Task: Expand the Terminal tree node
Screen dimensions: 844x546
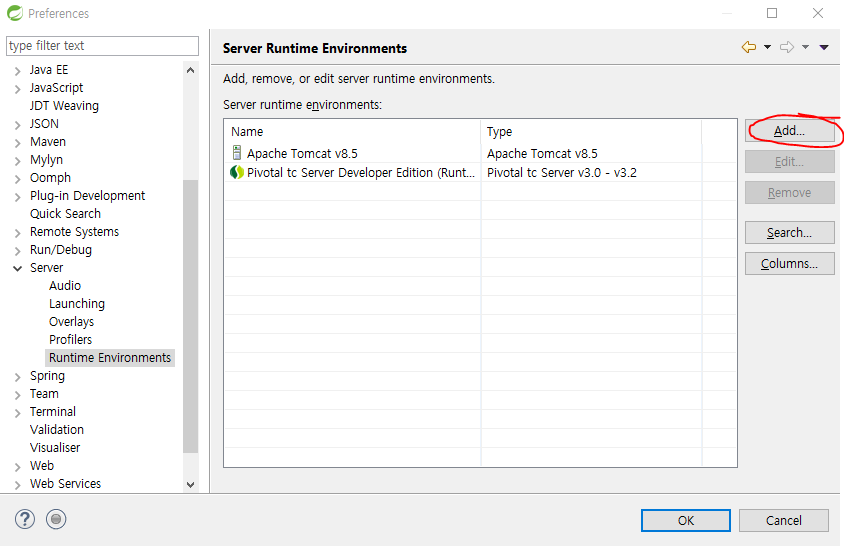Action: click(18, 412)
